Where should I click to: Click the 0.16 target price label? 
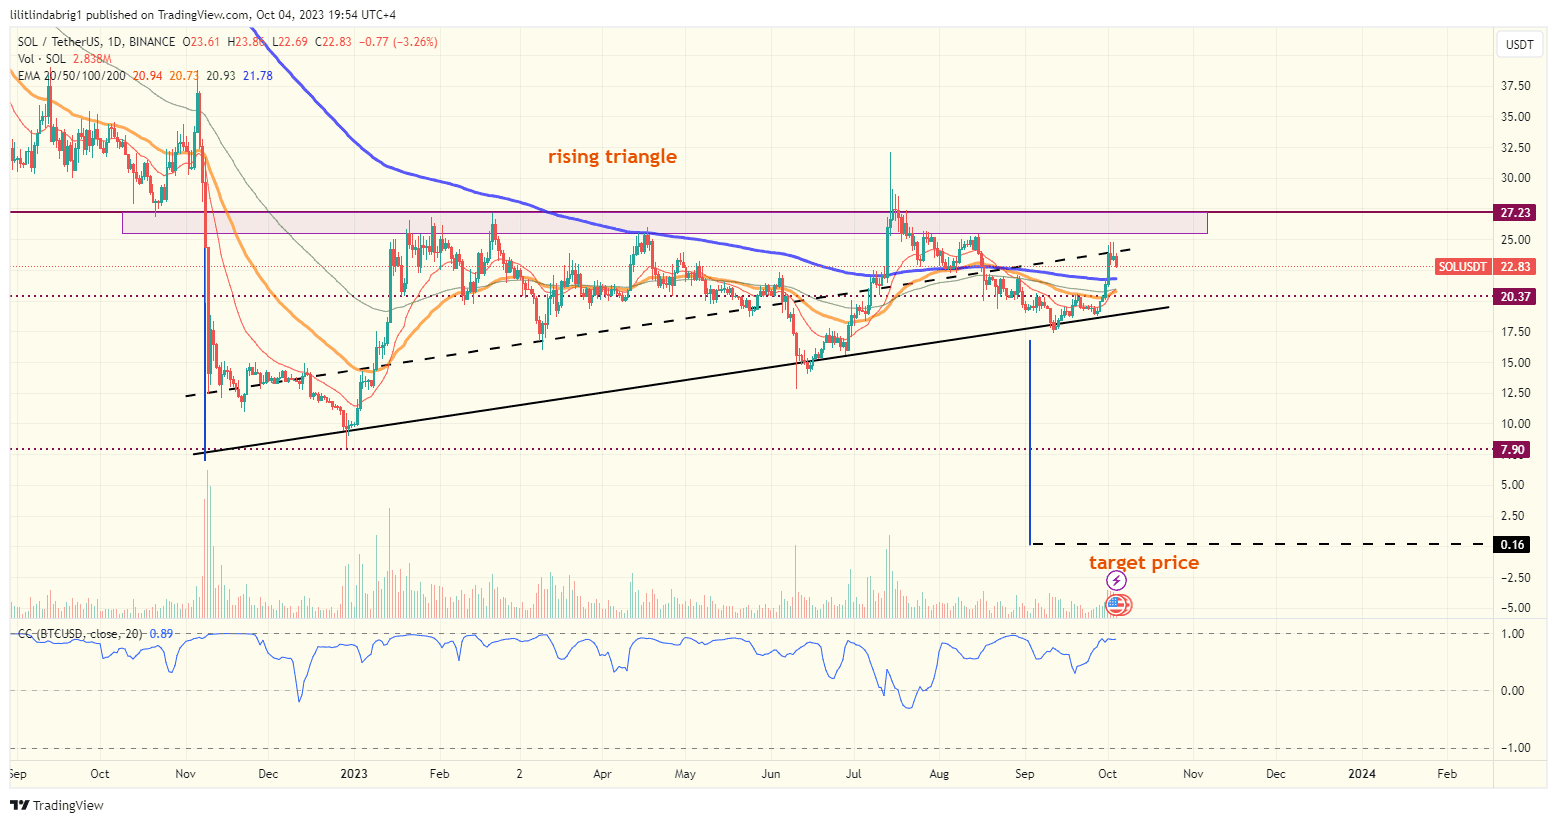1514,544
